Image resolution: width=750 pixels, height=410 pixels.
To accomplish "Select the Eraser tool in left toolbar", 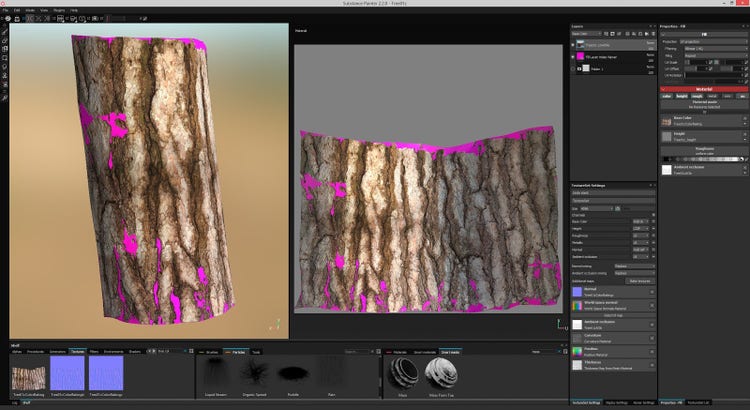I will pyautogui.click(x=5, y=39).
